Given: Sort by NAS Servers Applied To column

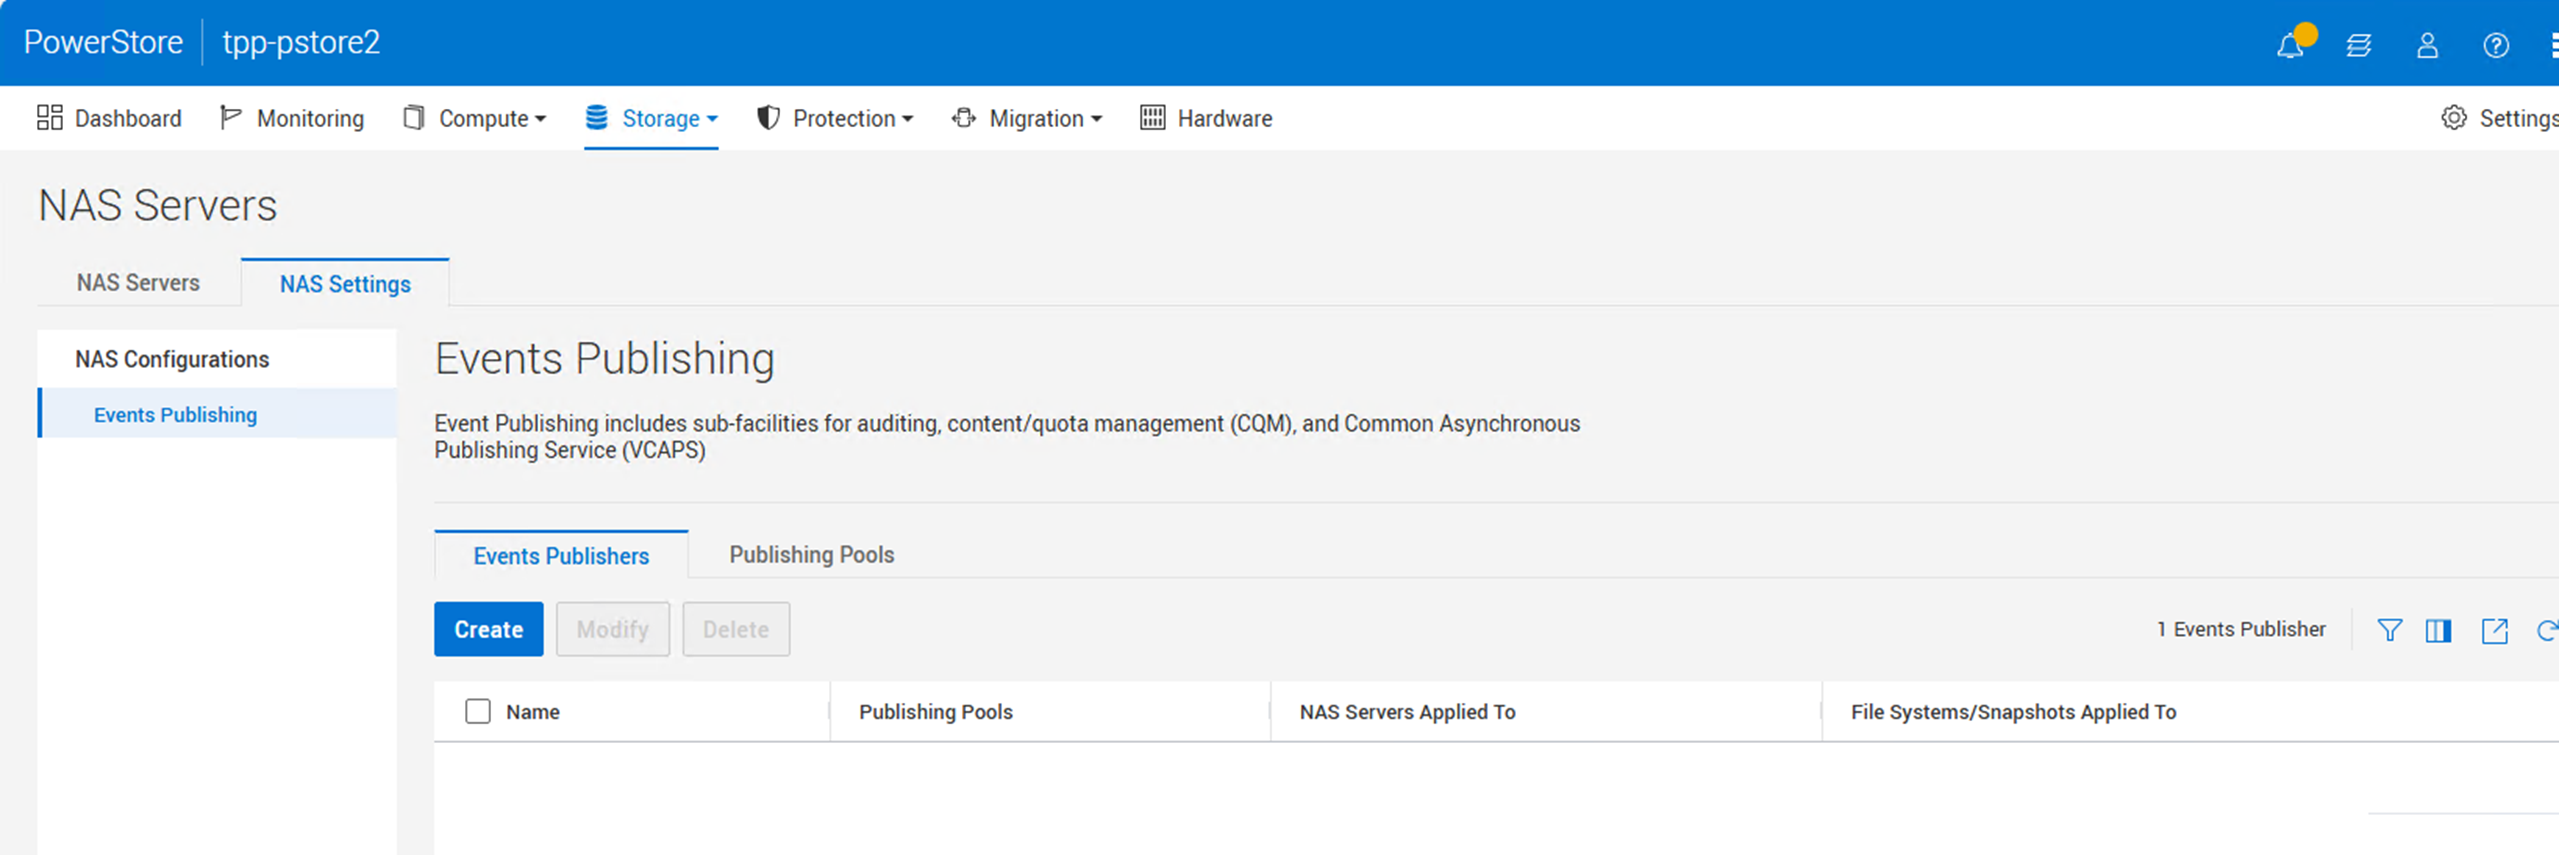Looking at the screenshot, I should [x=1407, y=712].
